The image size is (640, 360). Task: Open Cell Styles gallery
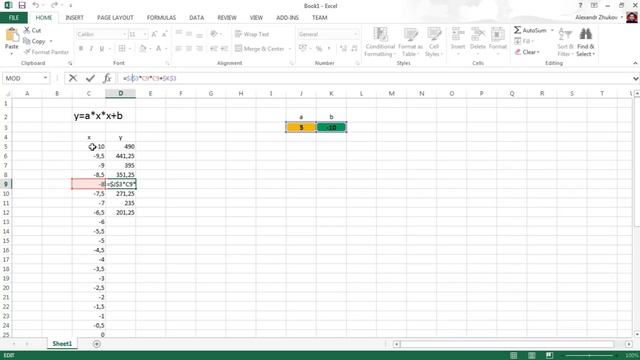(x=433, y=42)
